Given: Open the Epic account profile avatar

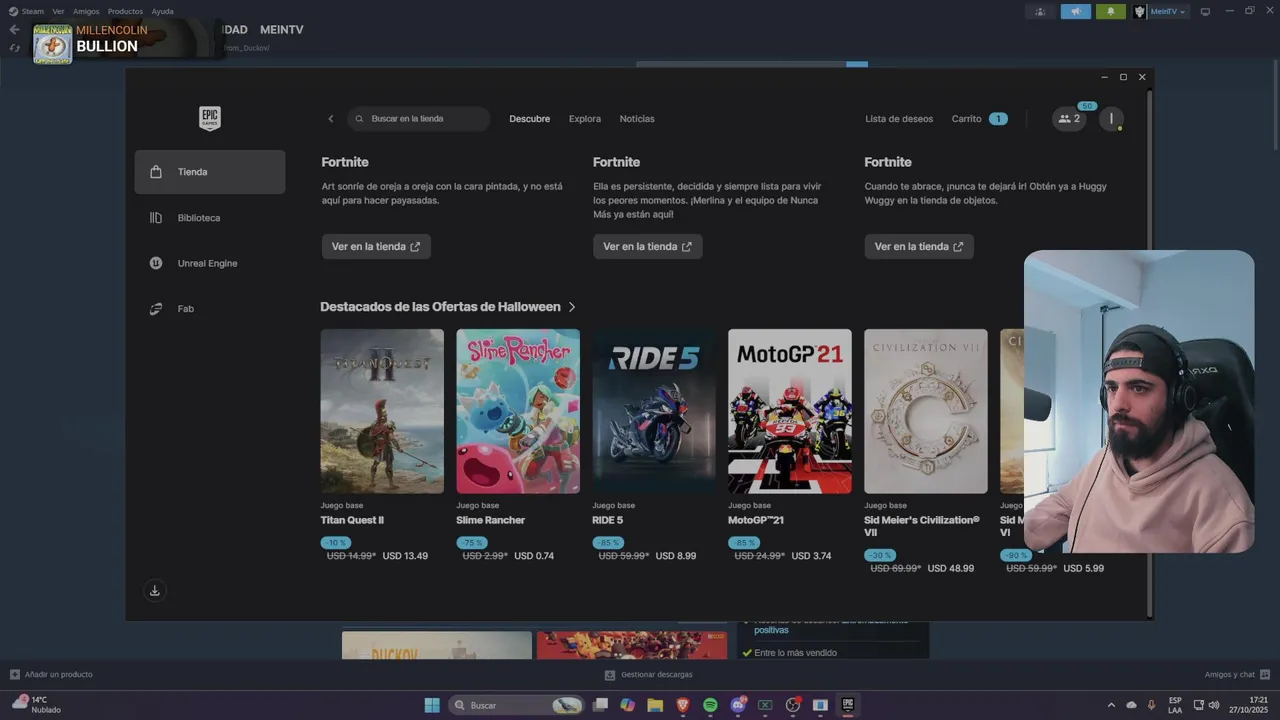Looking at the screenshot, I should point(1111,118).
